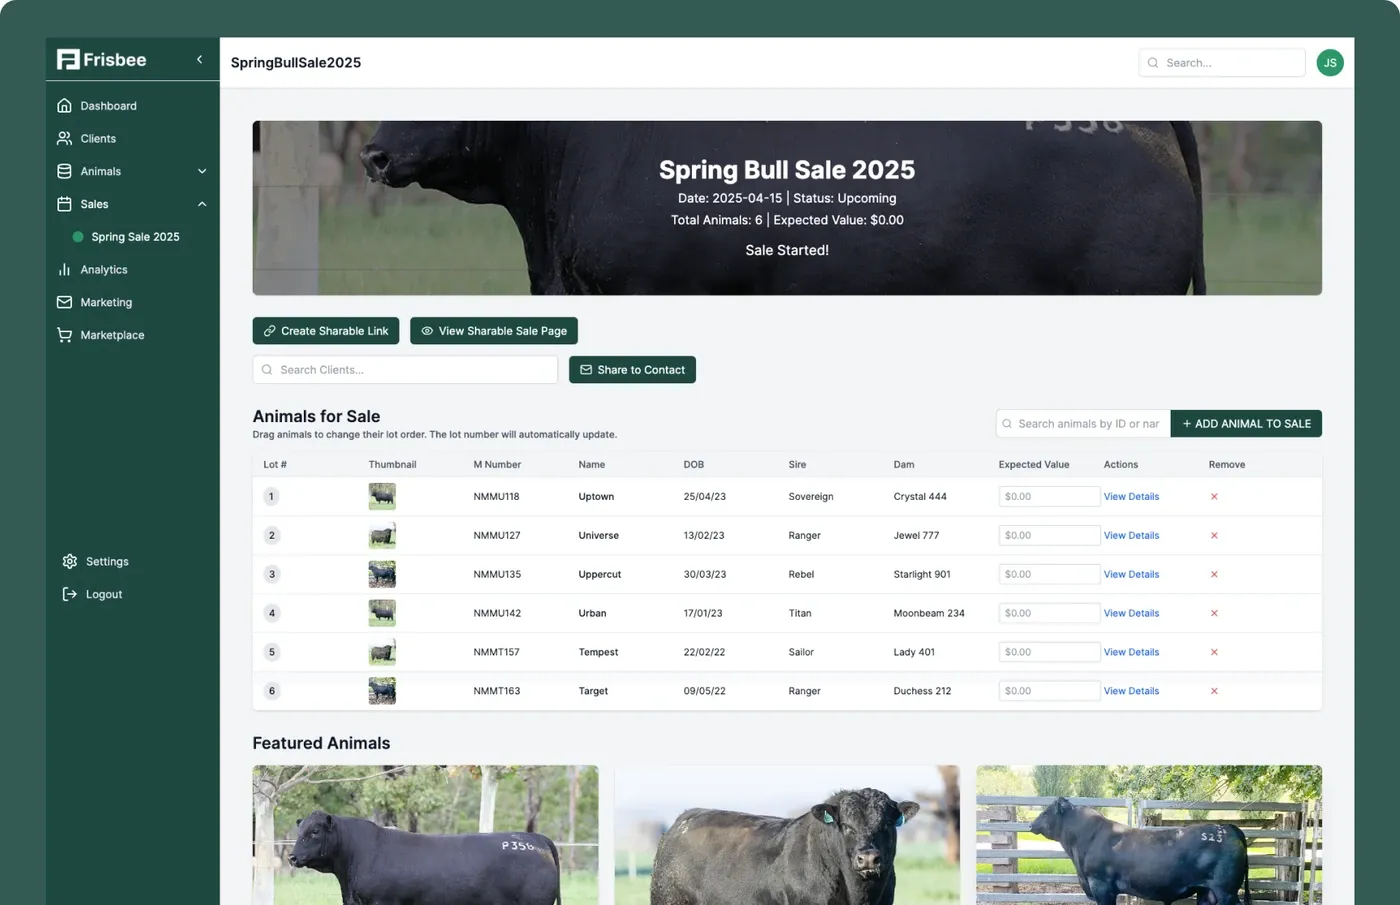Click the lot 1 drag handle badge
The height and width of the screenshot is (905, 1400).
click(271, 497)
